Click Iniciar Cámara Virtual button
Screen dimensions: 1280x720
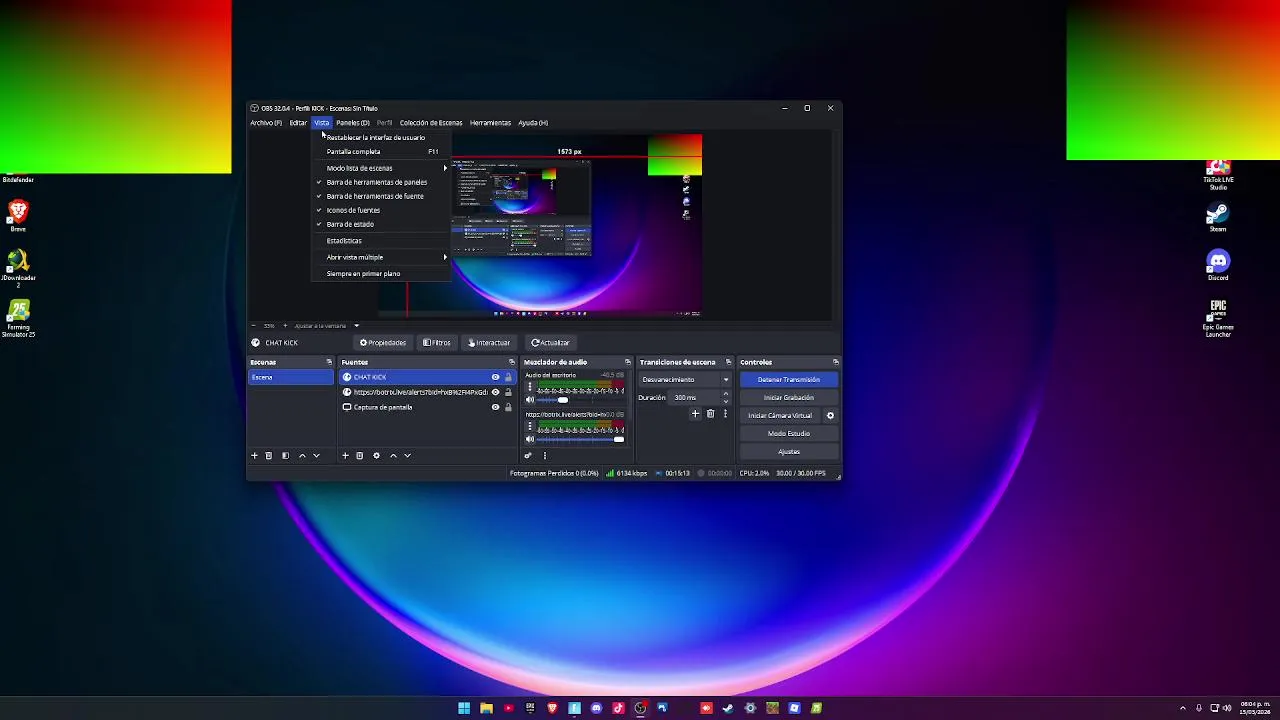pos(780,416)
